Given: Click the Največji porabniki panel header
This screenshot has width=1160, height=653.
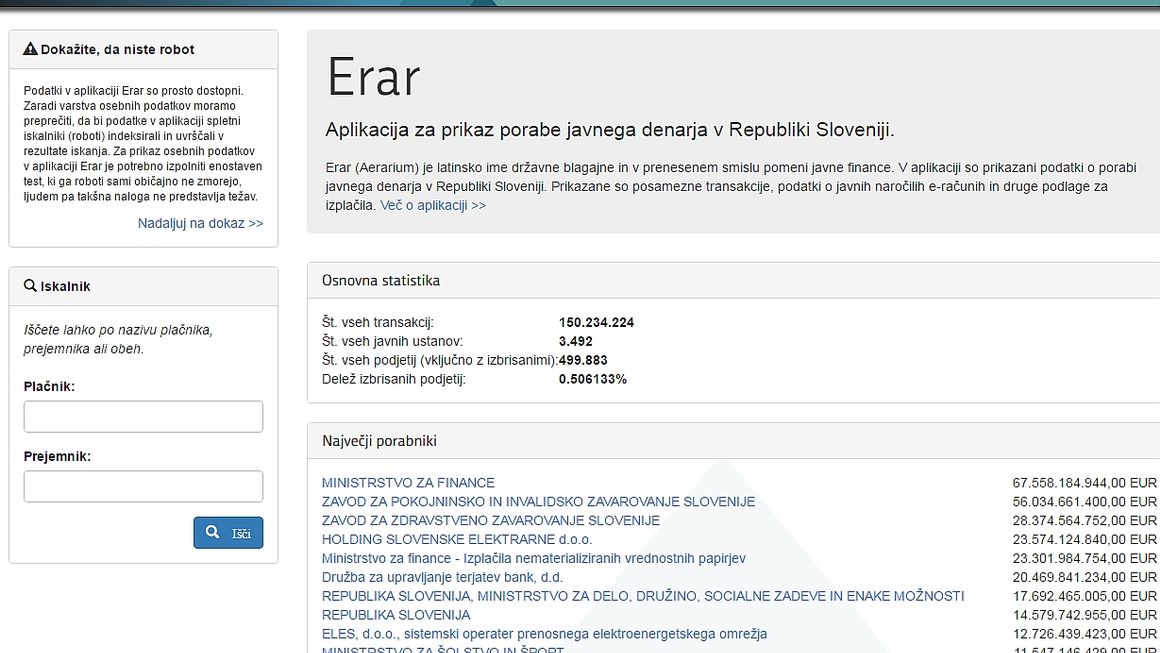Looking at the screenshot, I should pyautogui.click(x=379, y=441).
